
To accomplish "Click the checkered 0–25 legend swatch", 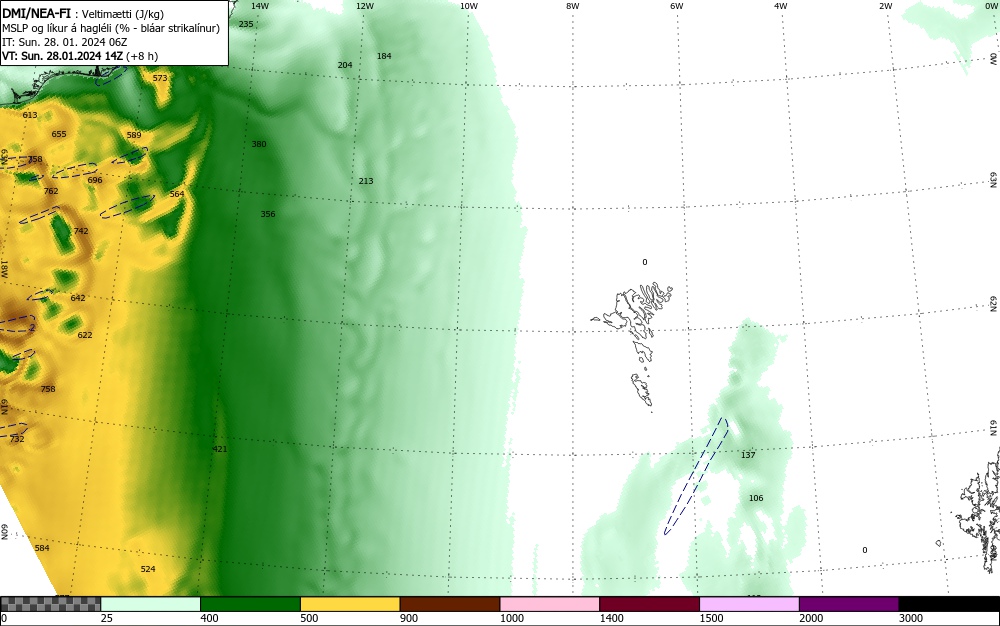I will click(x=50, y=604).
